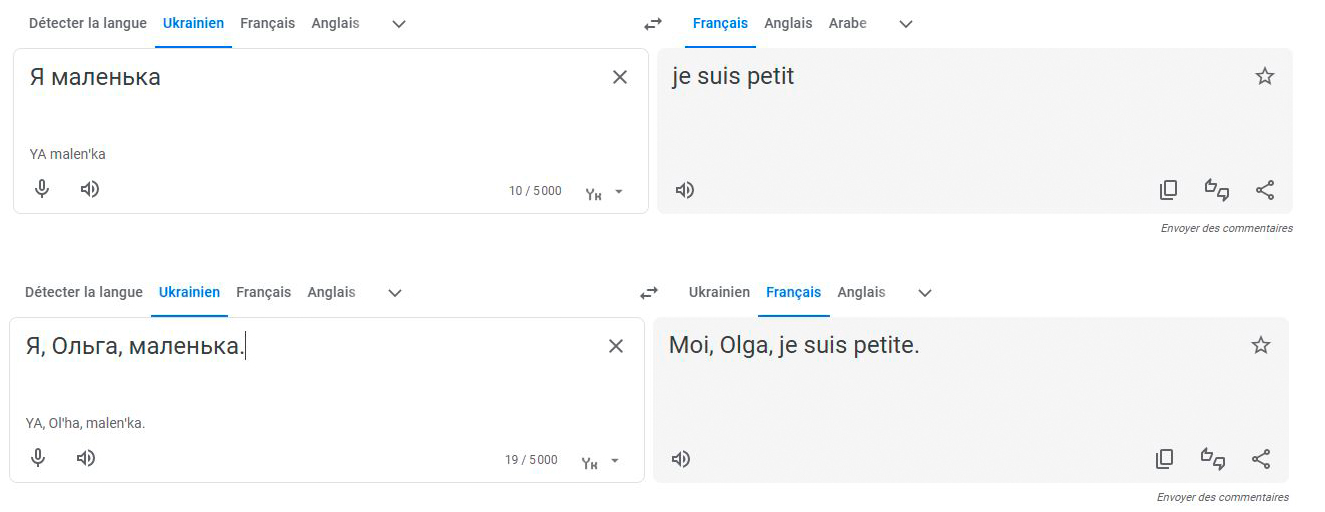Select the Arabe target language tab

tap(847, 23)
